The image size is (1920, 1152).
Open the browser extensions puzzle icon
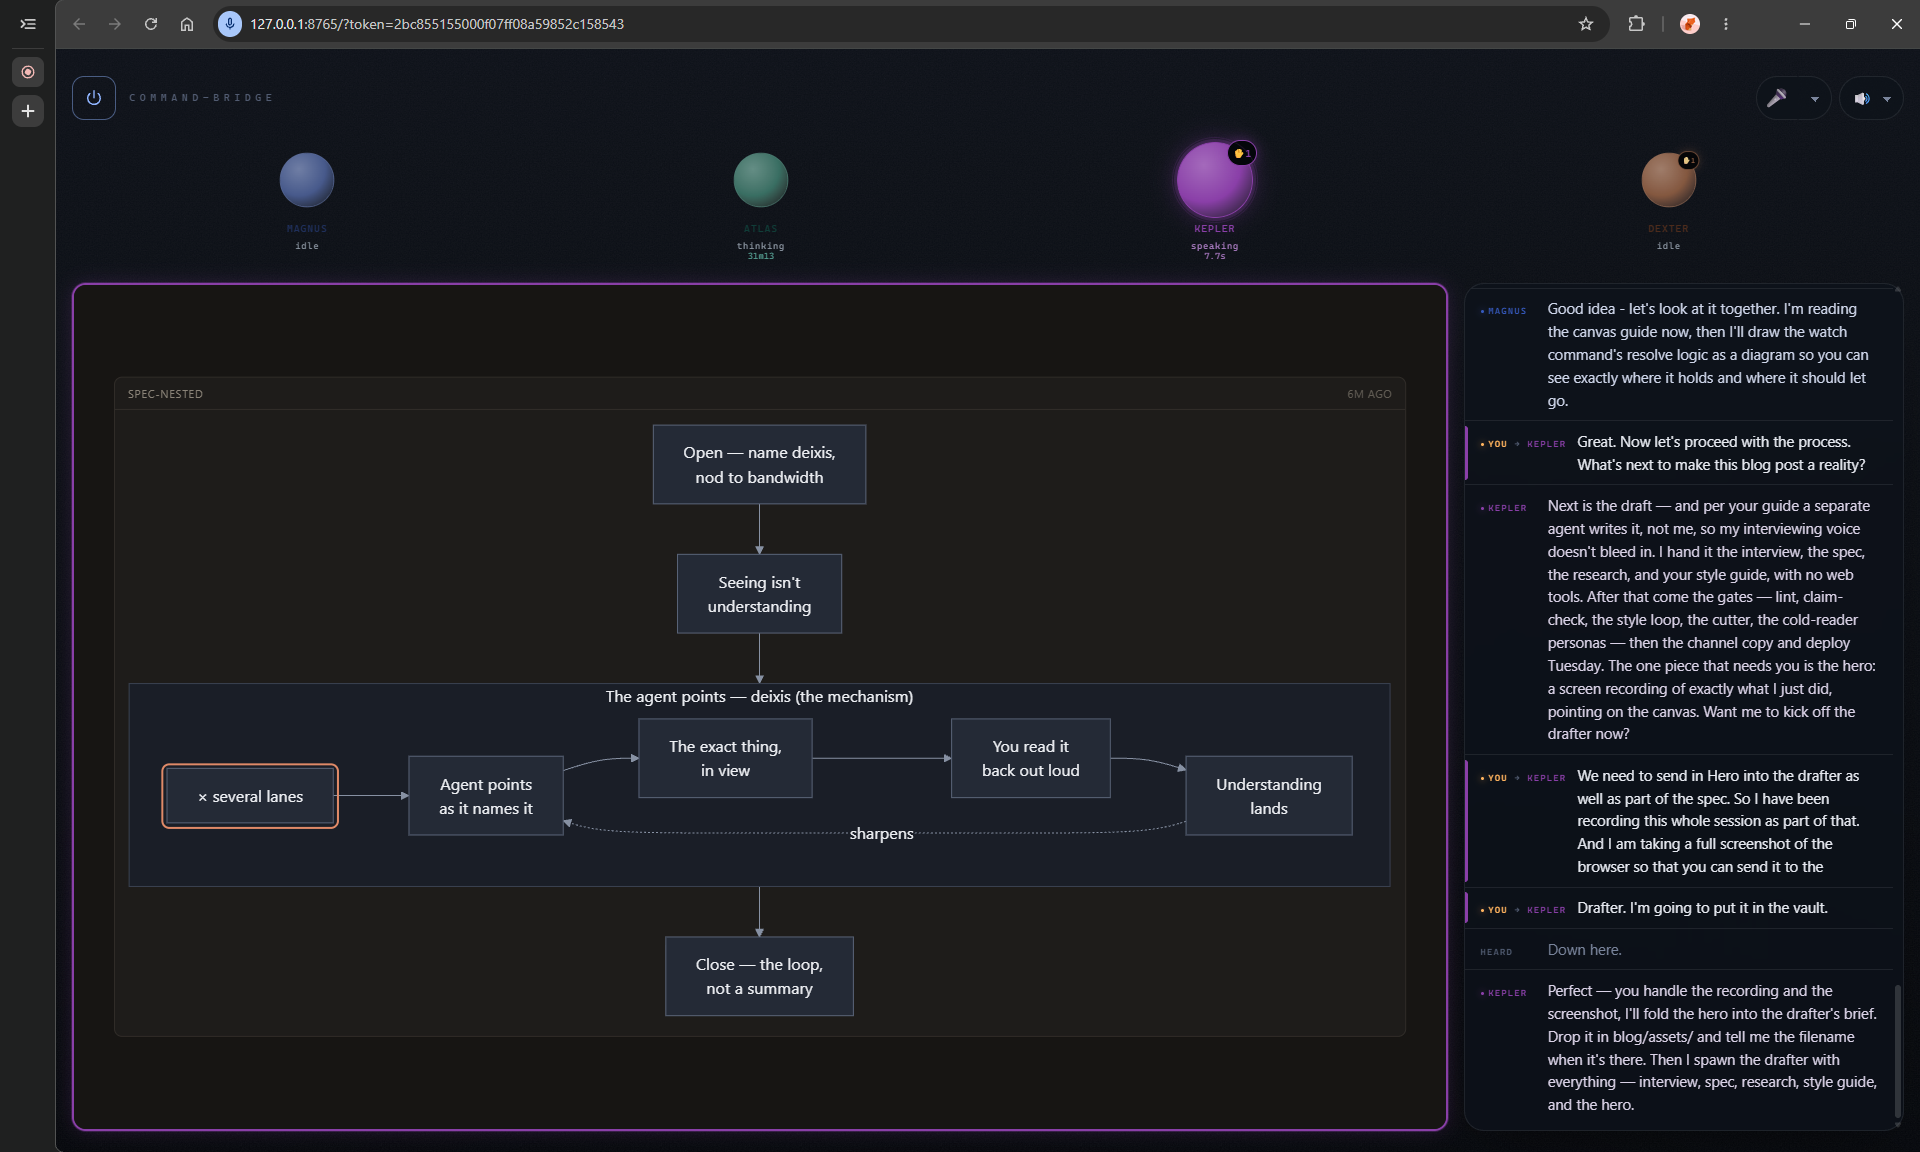[x=1636, y=24]
